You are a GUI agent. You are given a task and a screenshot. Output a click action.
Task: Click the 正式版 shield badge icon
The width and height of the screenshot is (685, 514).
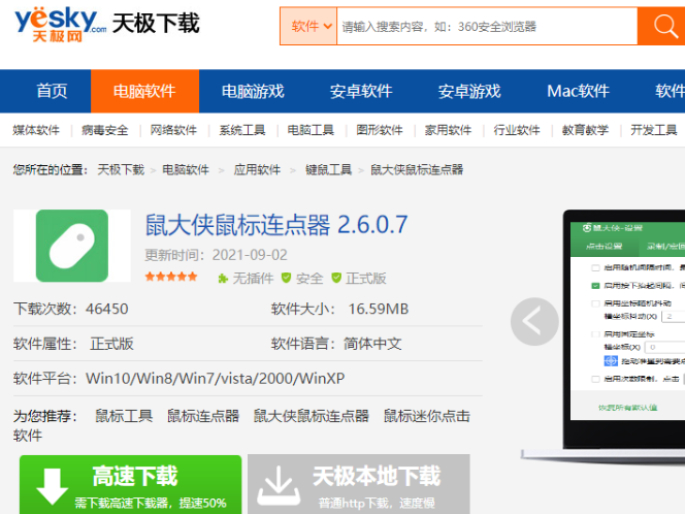pos(336,278)
